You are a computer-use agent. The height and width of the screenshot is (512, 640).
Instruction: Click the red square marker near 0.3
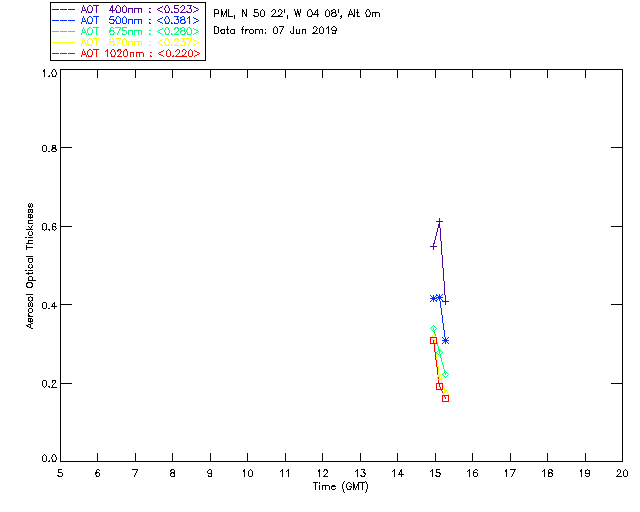click(433, 340)
